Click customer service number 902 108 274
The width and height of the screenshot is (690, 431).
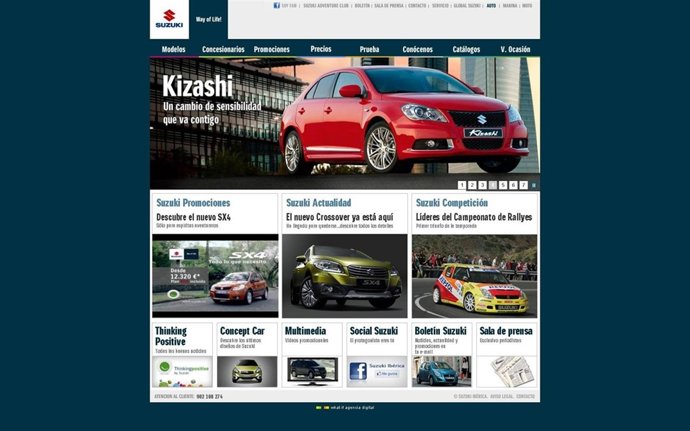(209, 397)
